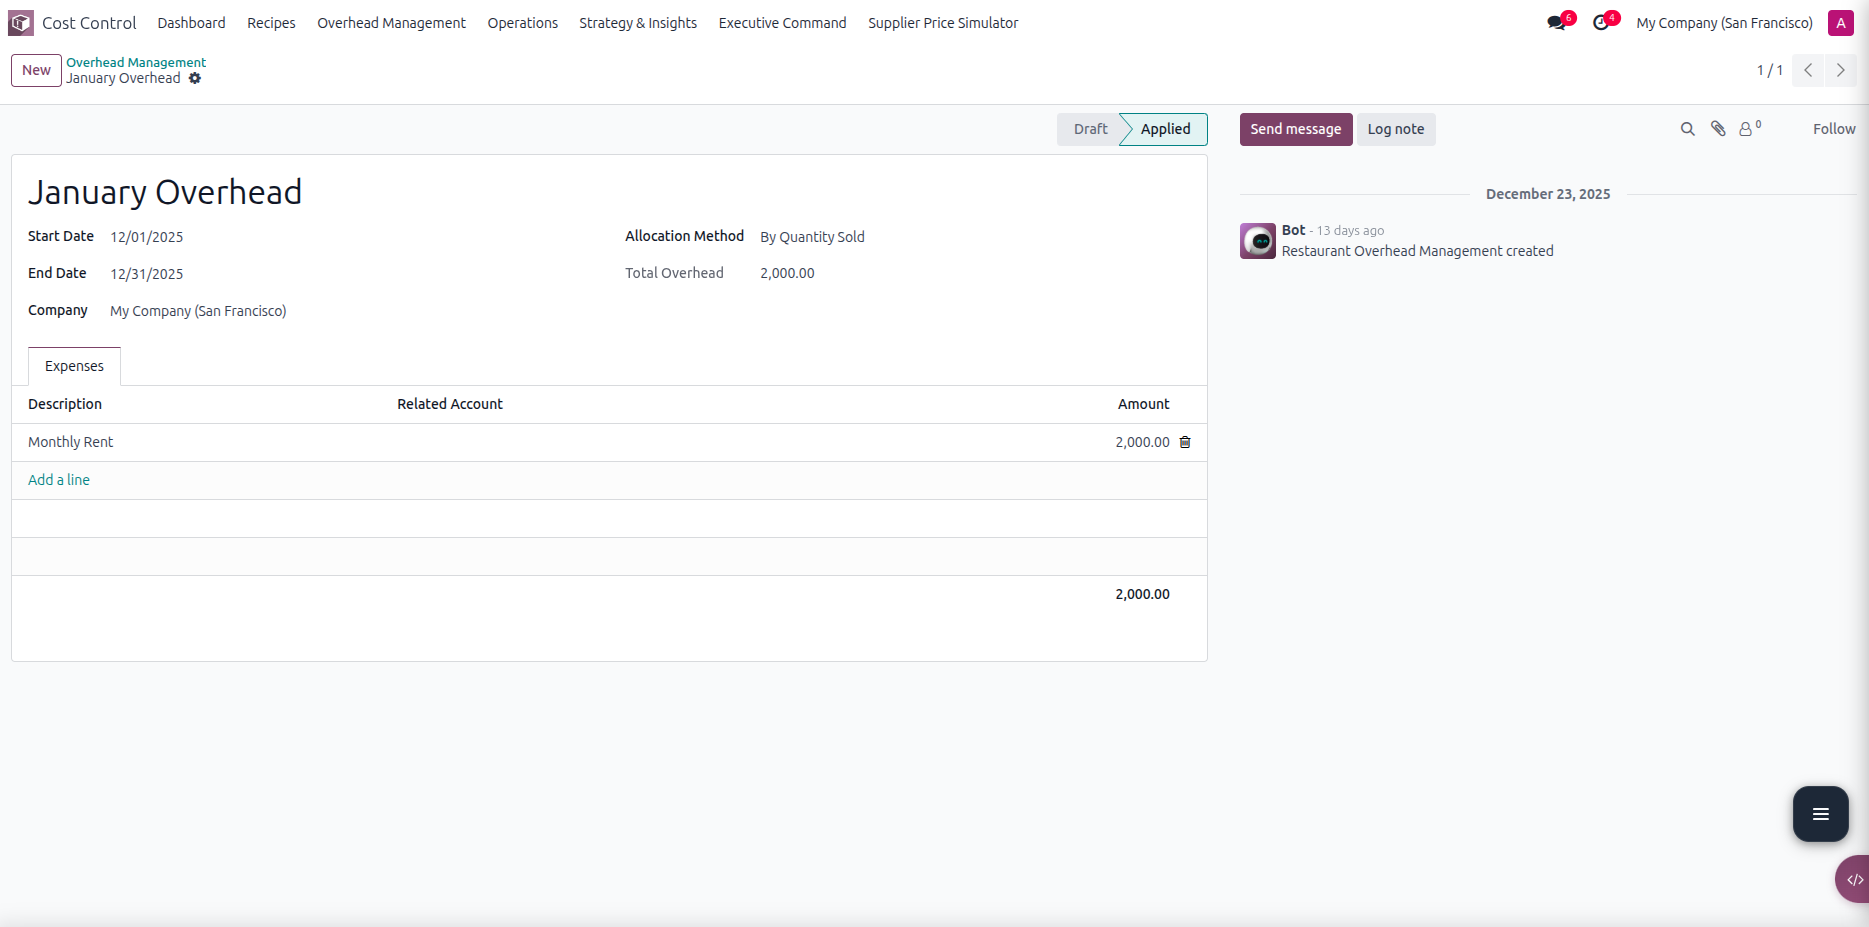Open the floating hamburger menu button
The image size is (1869, 927).
(x=1820, y=814)
